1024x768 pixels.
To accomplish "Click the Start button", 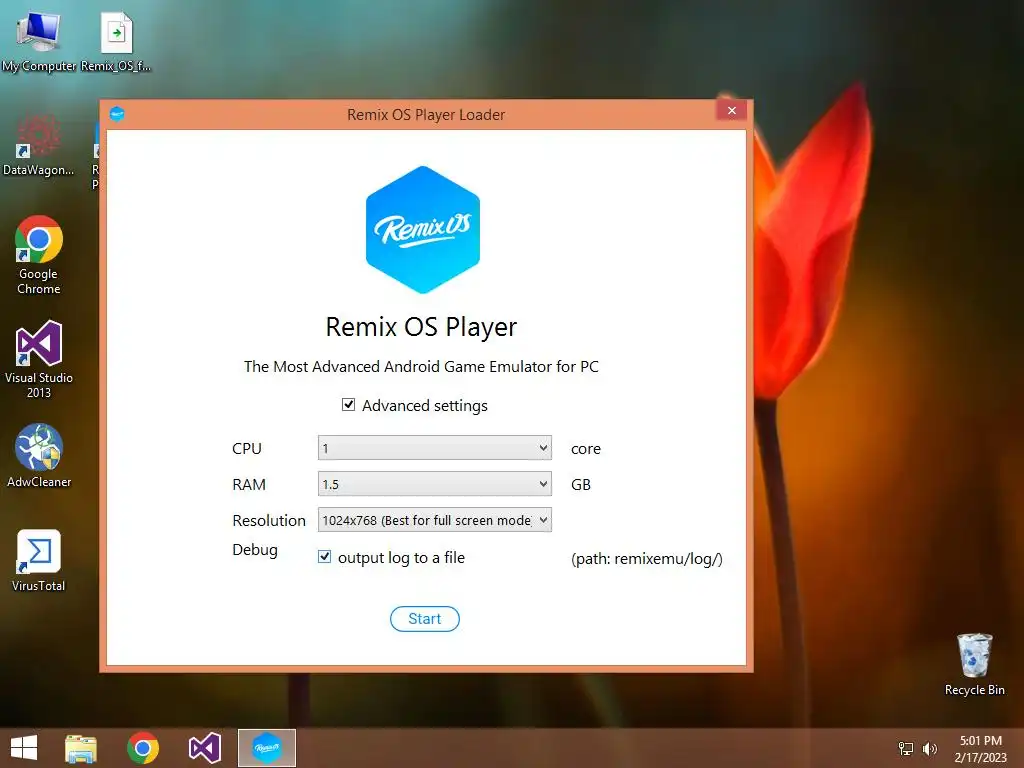I will (x=424, y=619).
